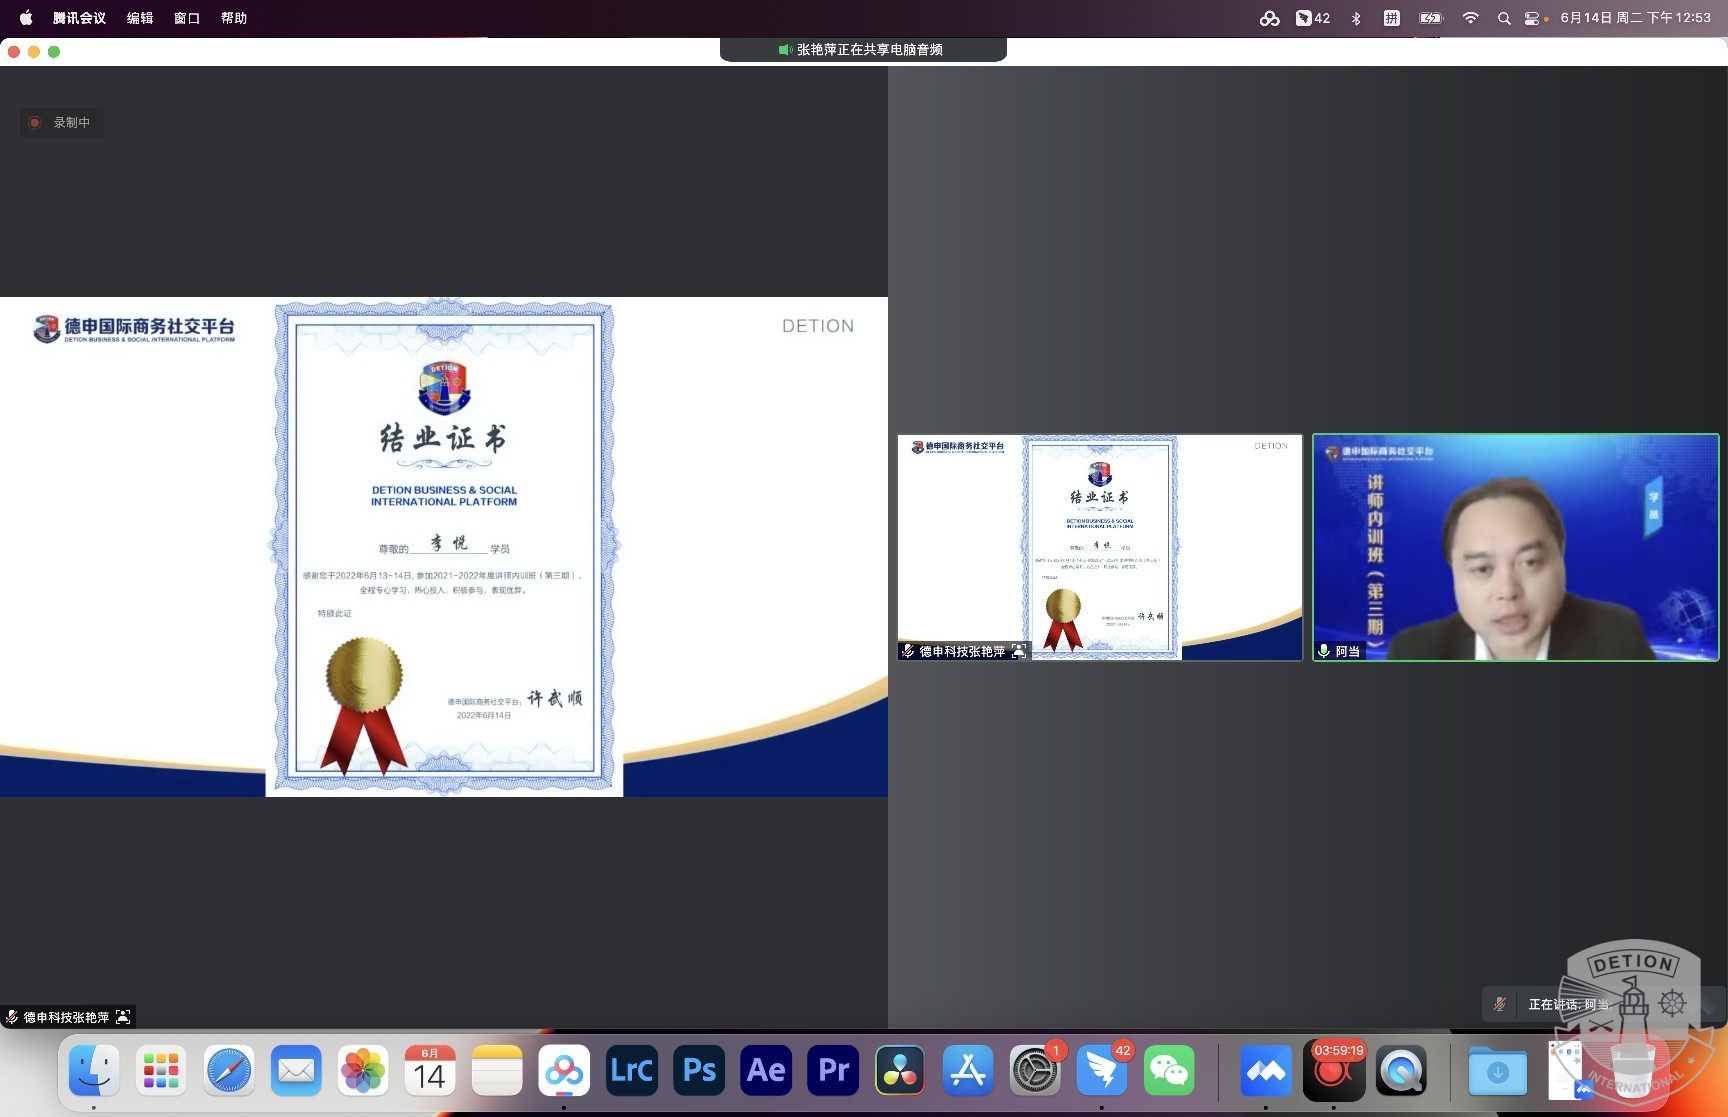This screenshot has height=1117, width=1728.
Task: Click the 张艳萍正在共享电脑音频 sharing banner
Action: (863, 49)
